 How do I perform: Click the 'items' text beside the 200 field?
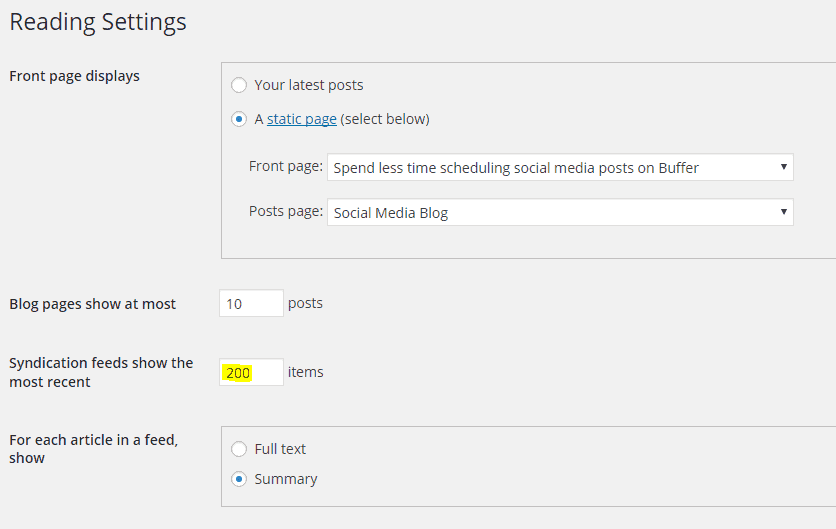point(305,372)
